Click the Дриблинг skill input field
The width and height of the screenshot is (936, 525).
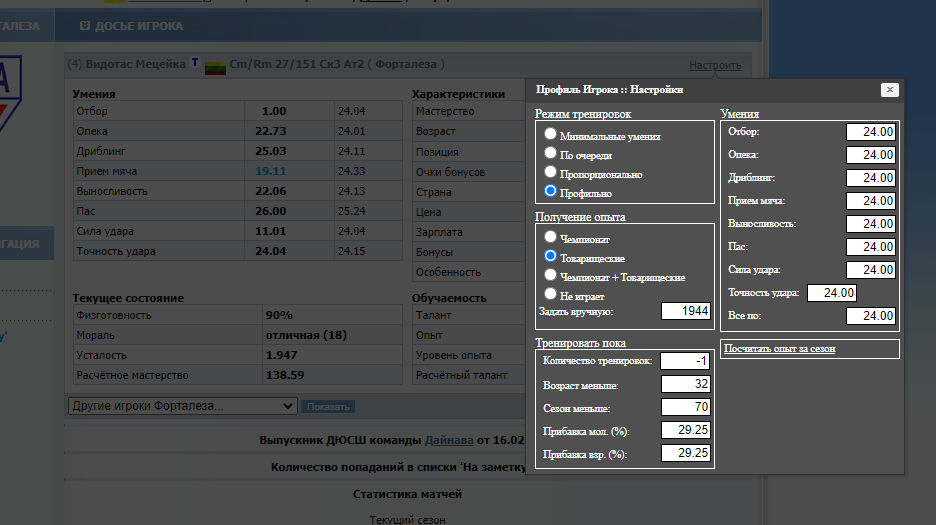pos(870,178)
